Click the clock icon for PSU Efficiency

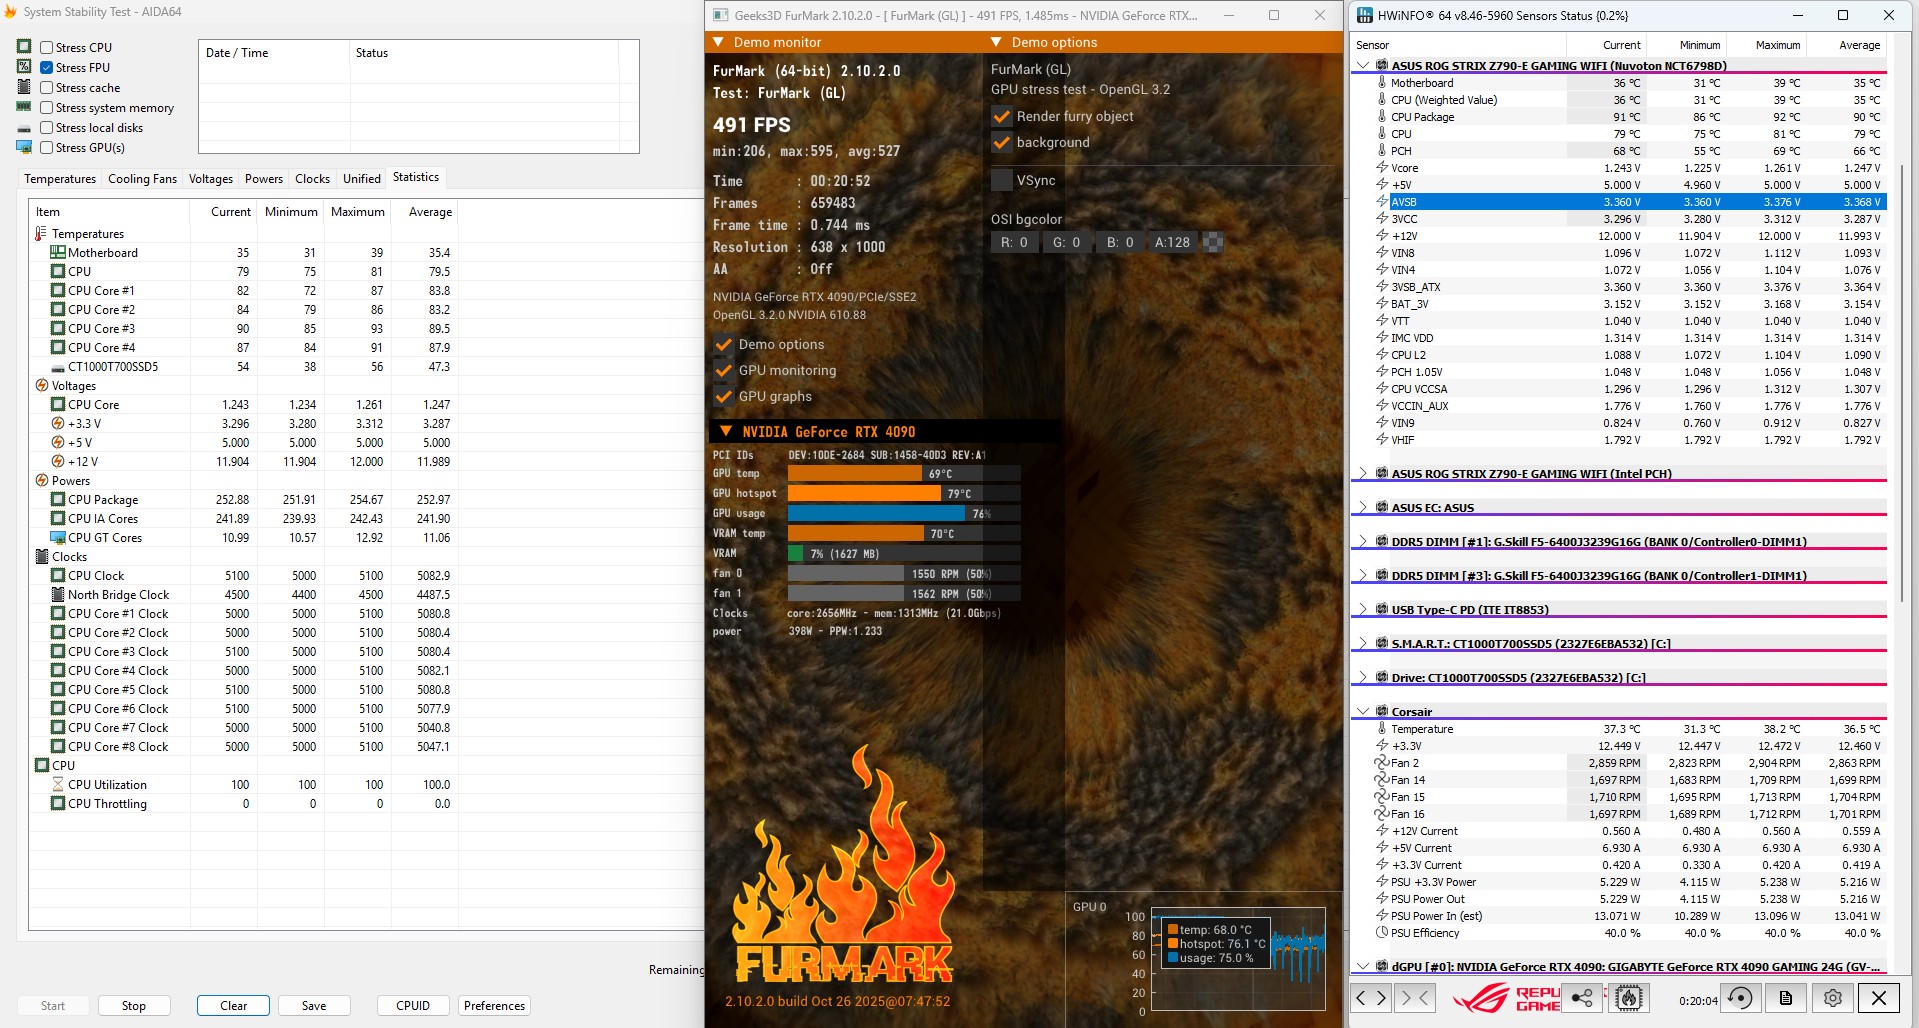(x=1382, y=933)
